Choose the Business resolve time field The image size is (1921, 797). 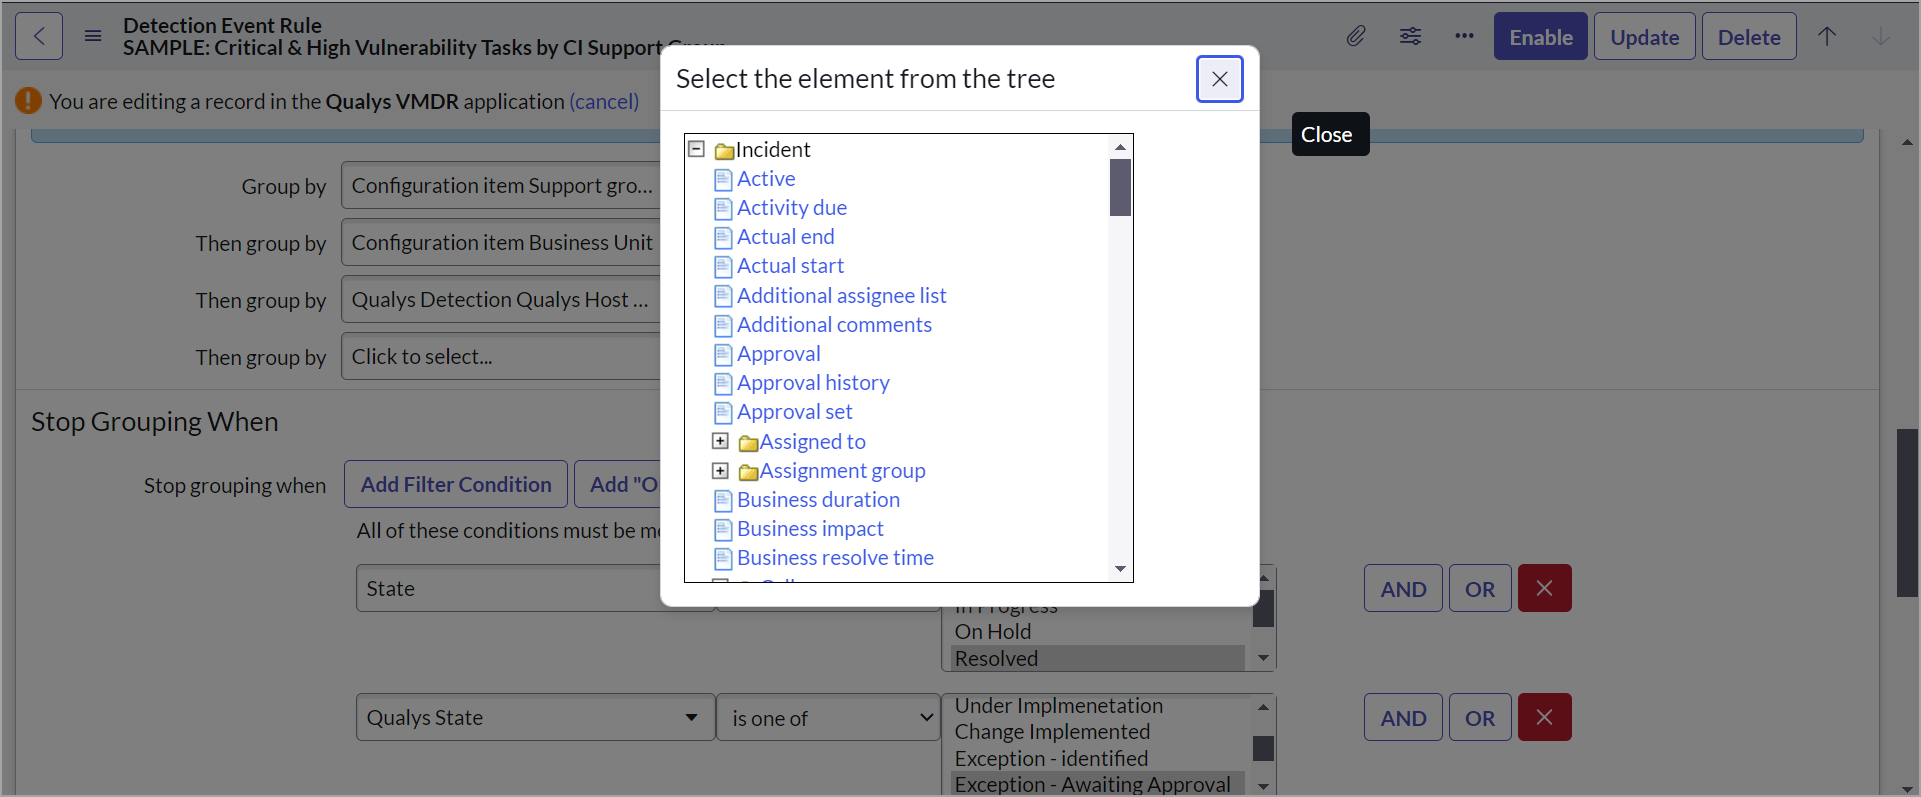pos(835,558)
